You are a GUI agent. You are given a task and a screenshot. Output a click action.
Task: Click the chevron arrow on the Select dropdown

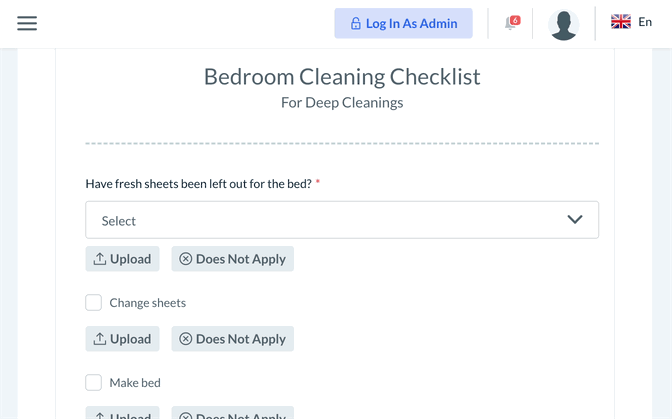click(575, 220)
